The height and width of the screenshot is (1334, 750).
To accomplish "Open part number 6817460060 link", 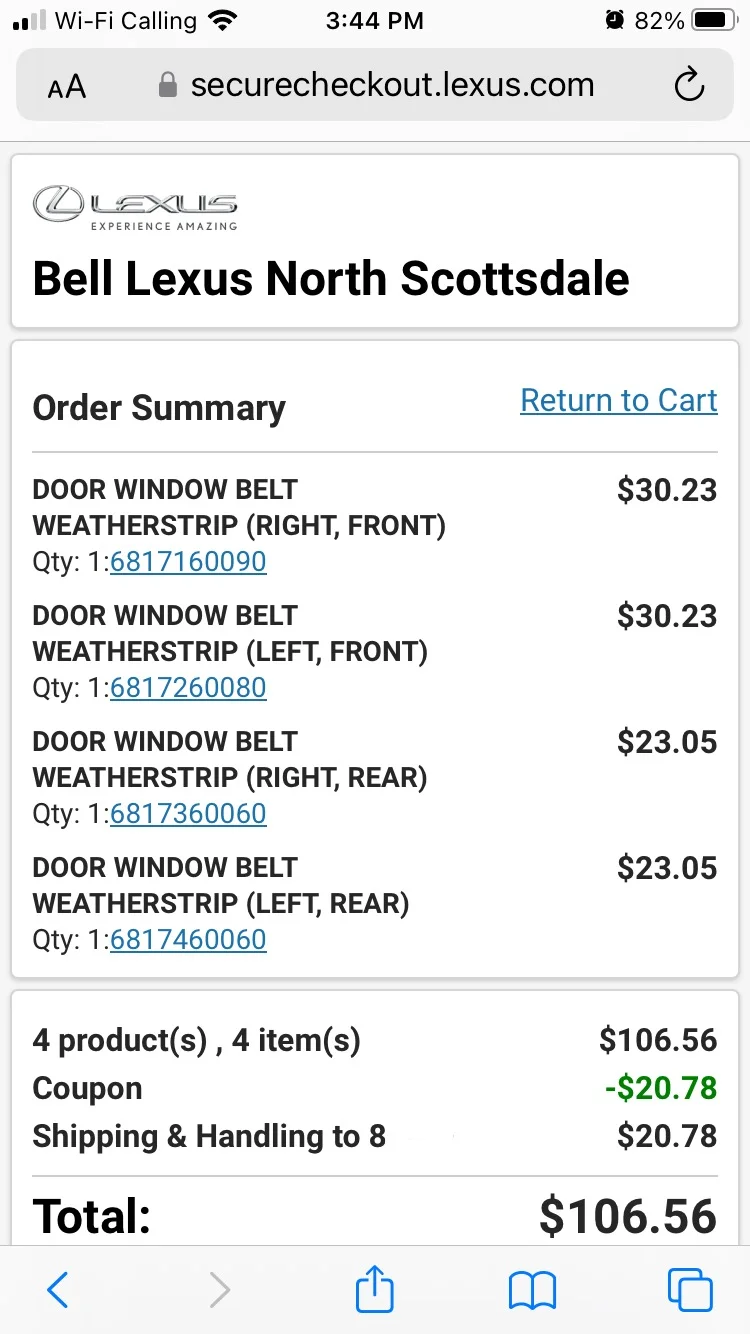I will click(188, 940).
